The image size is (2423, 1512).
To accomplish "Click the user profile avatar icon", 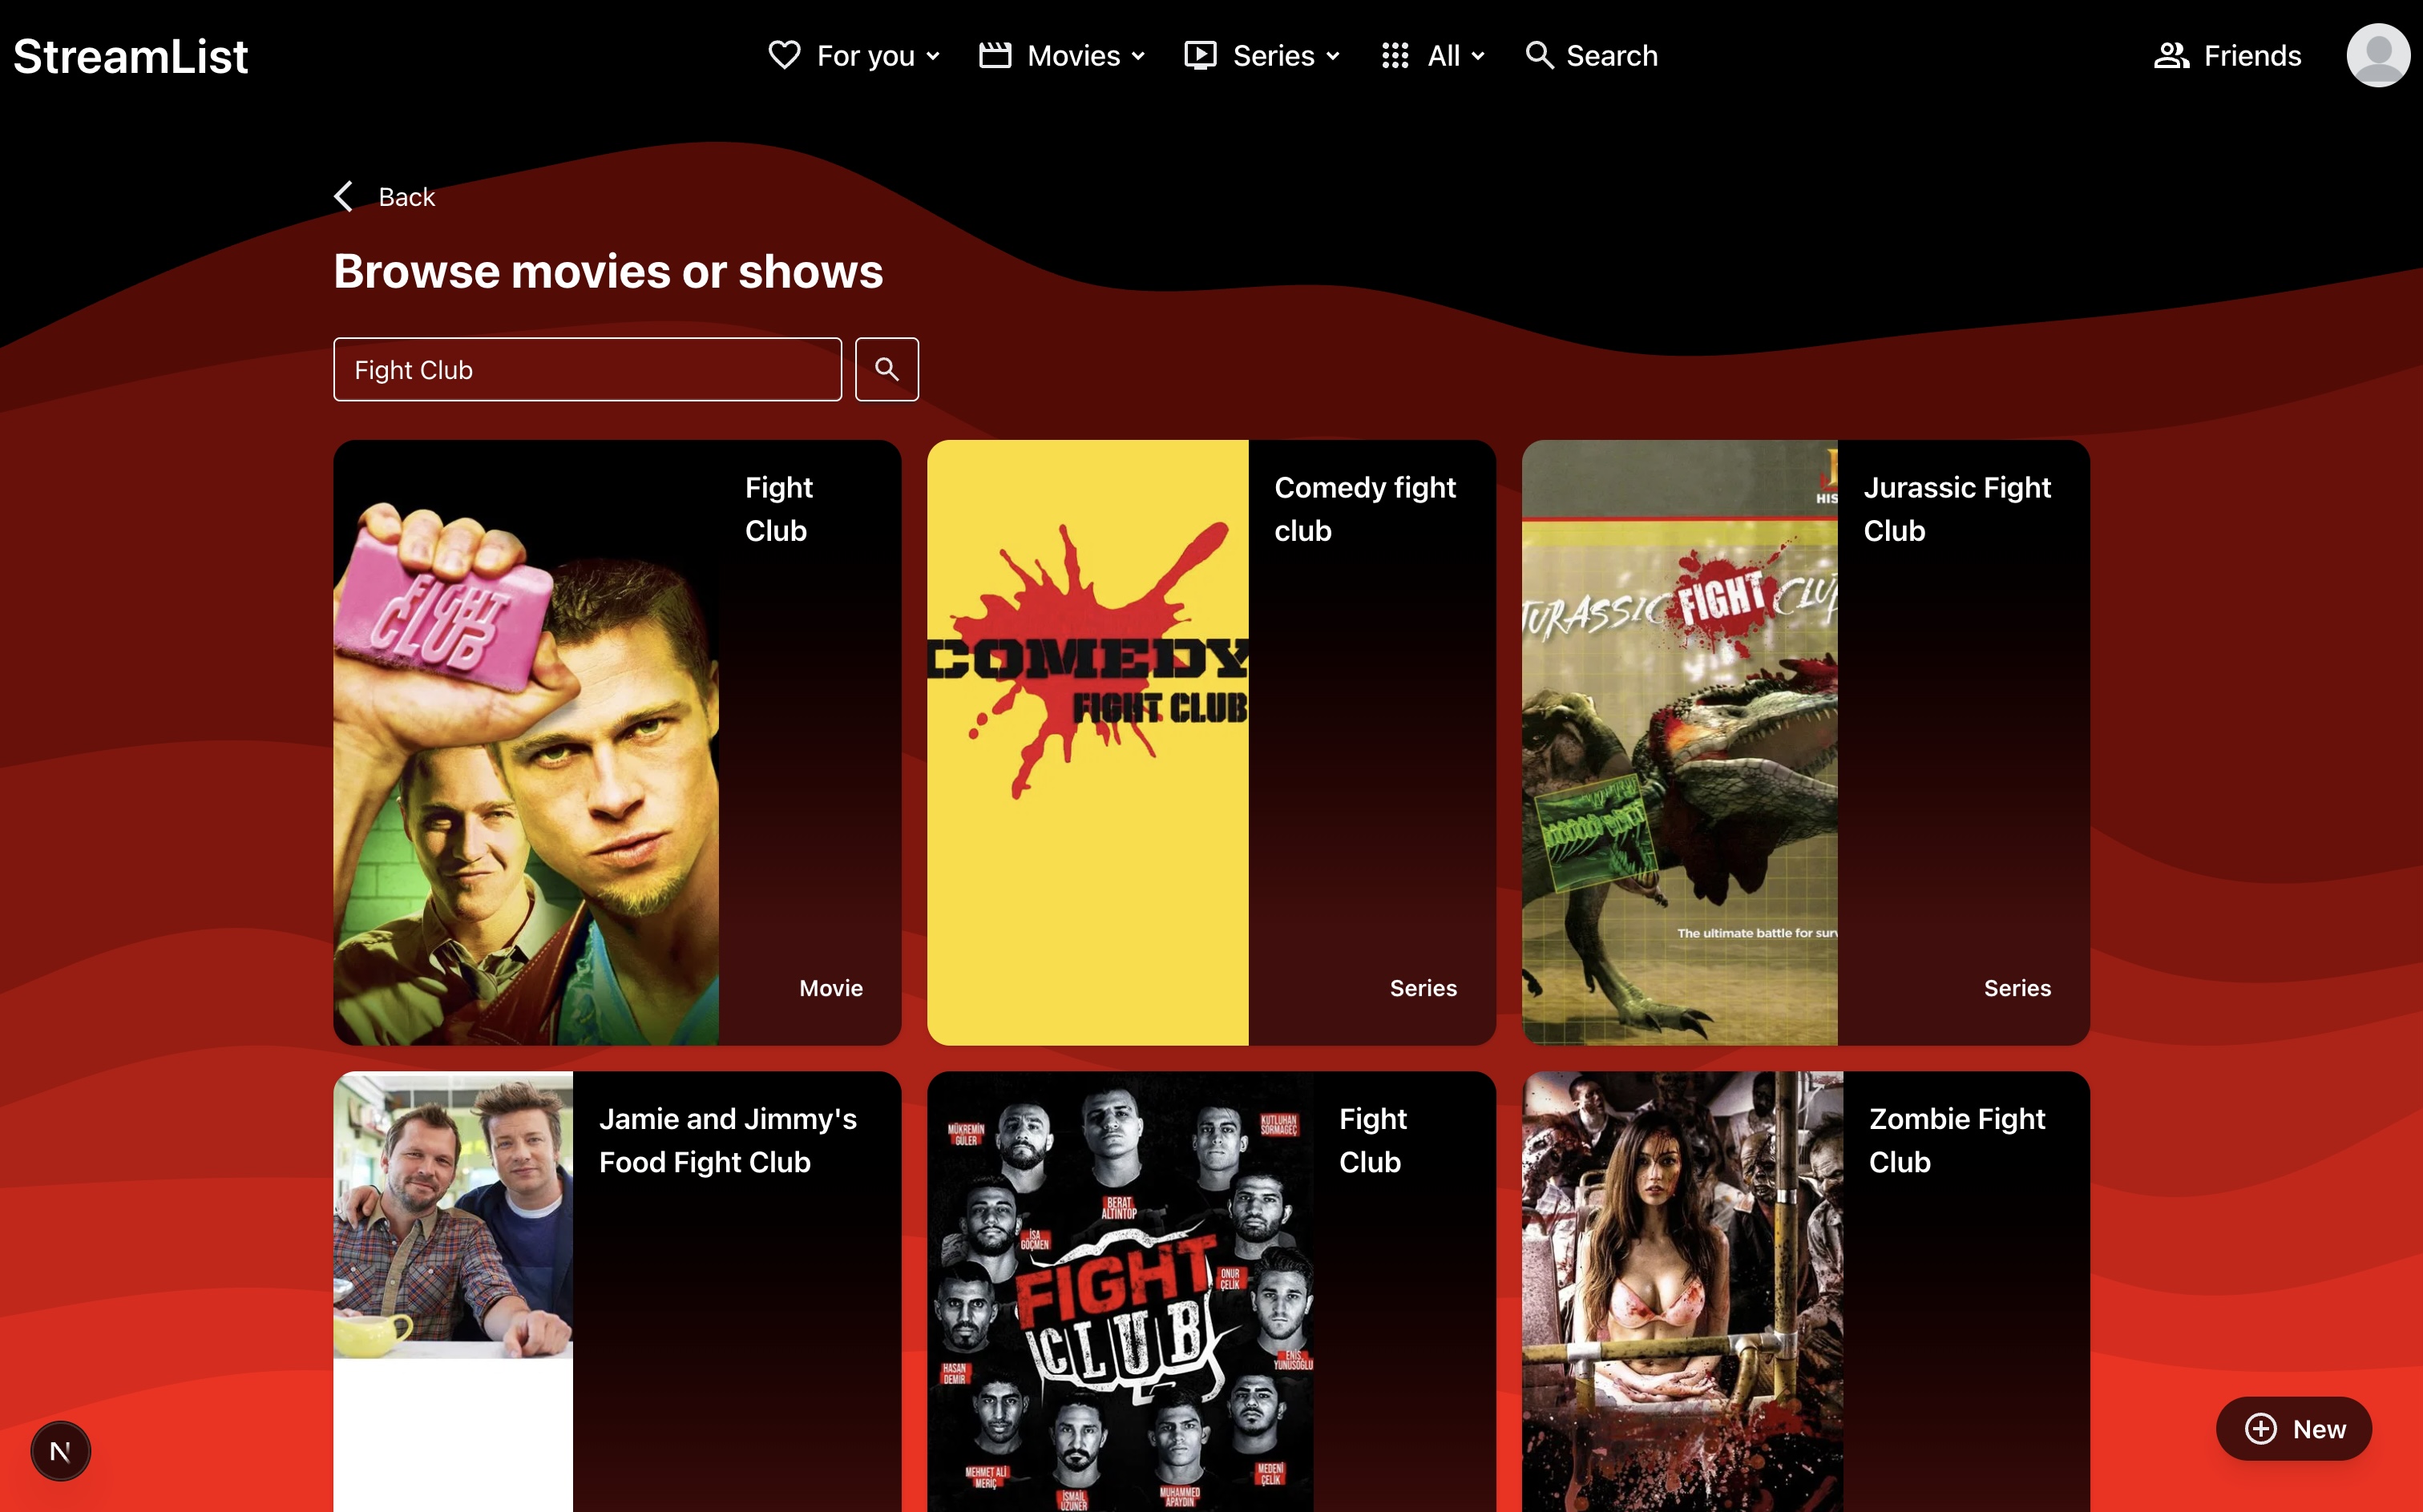I will click(x=2377, y=55).
